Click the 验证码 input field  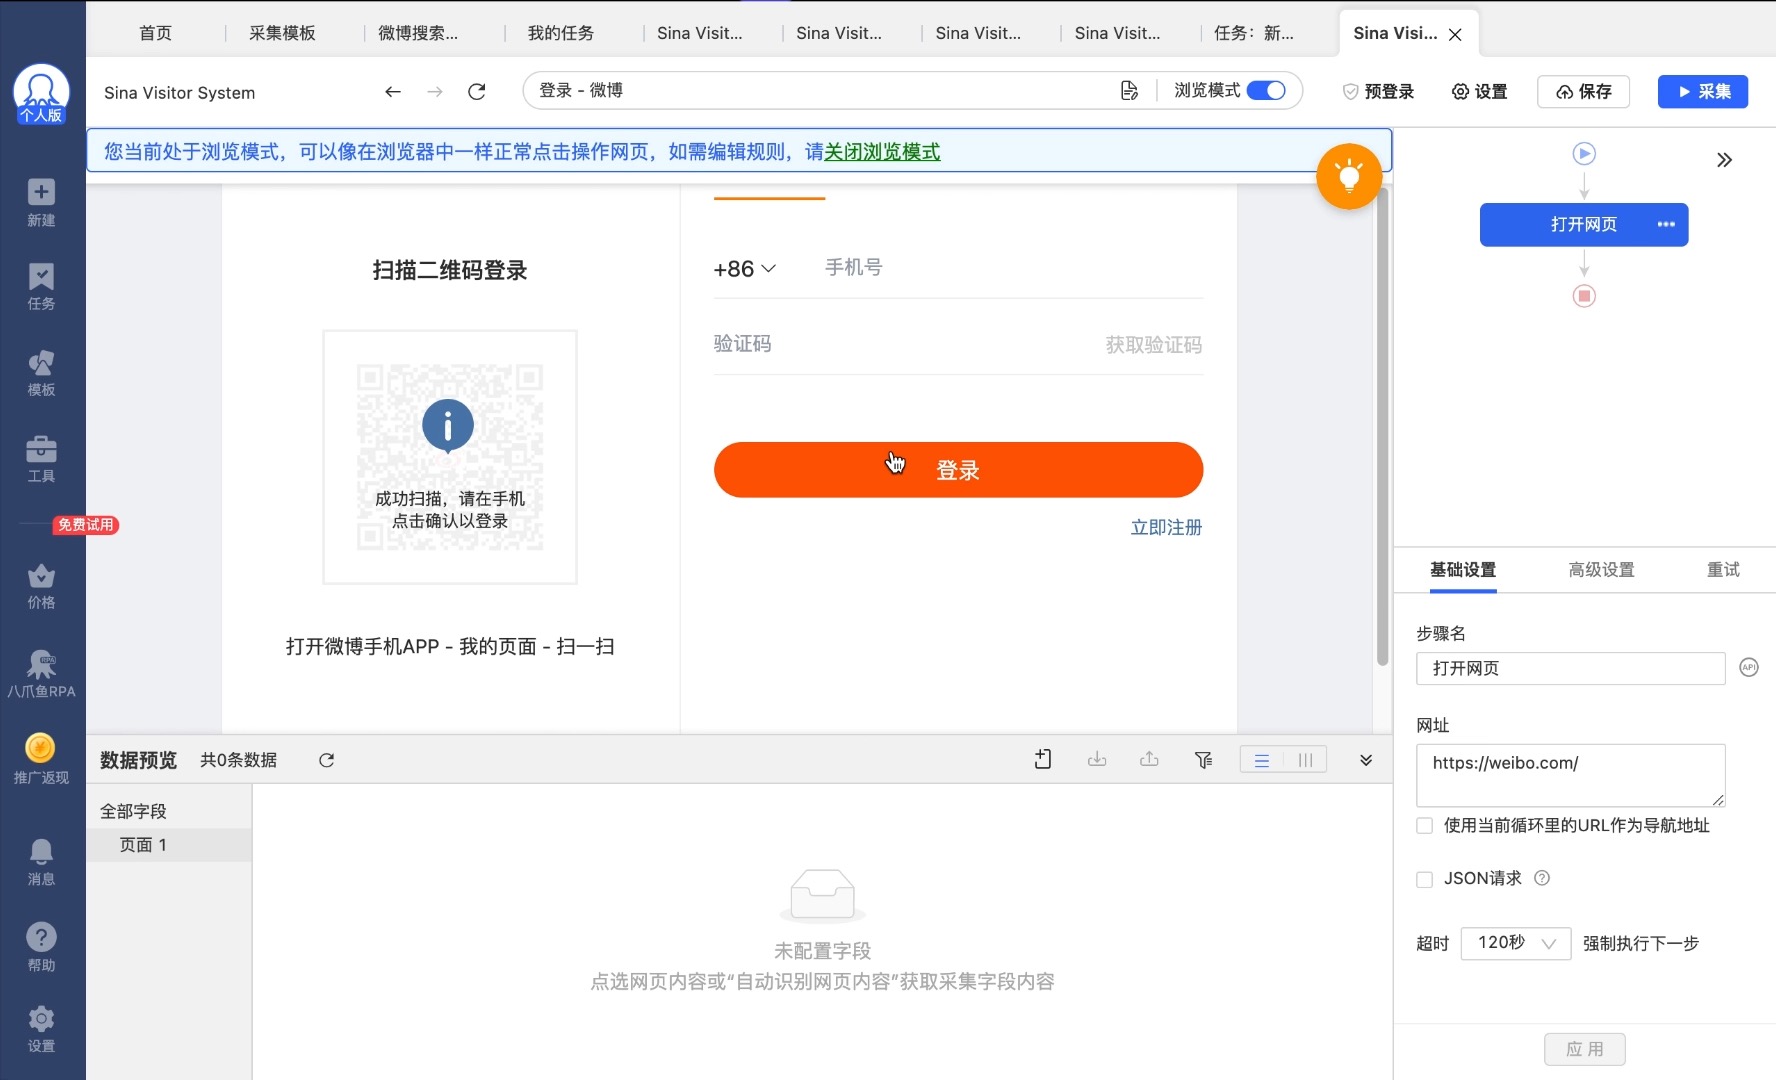click(900, 345)
